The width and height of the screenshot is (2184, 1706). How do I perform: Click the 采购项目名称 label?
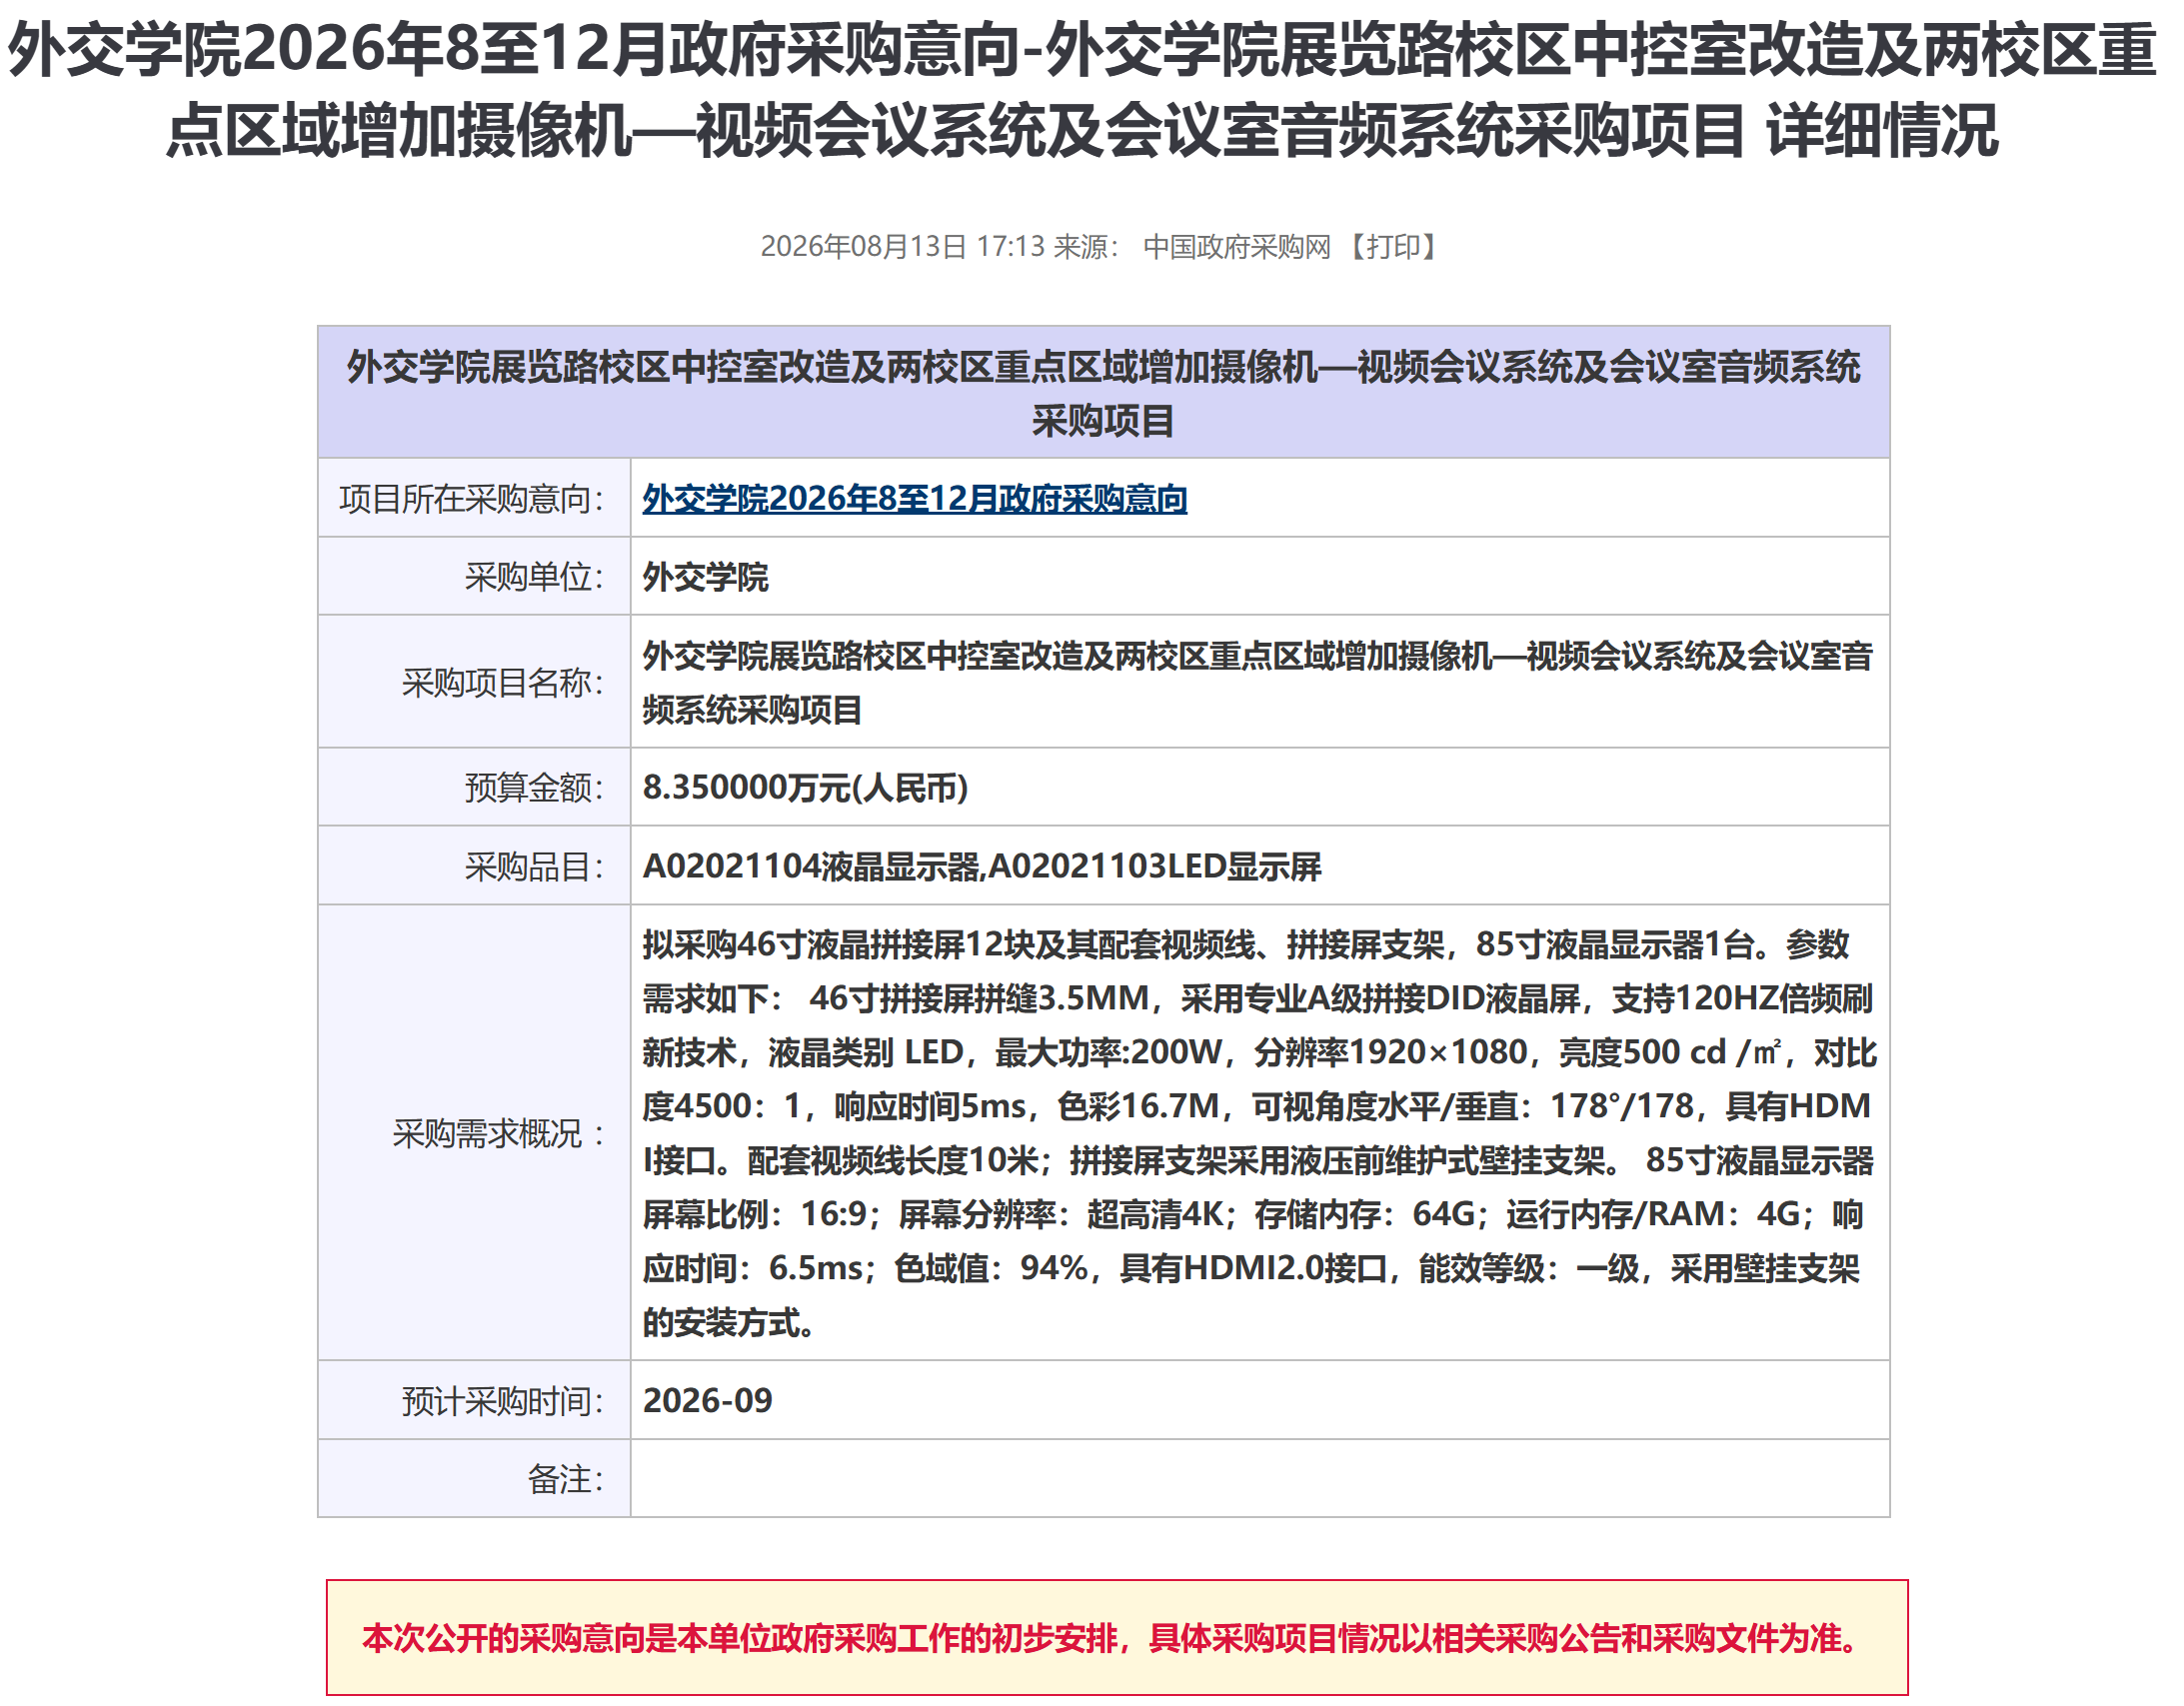tap(502, 683)
